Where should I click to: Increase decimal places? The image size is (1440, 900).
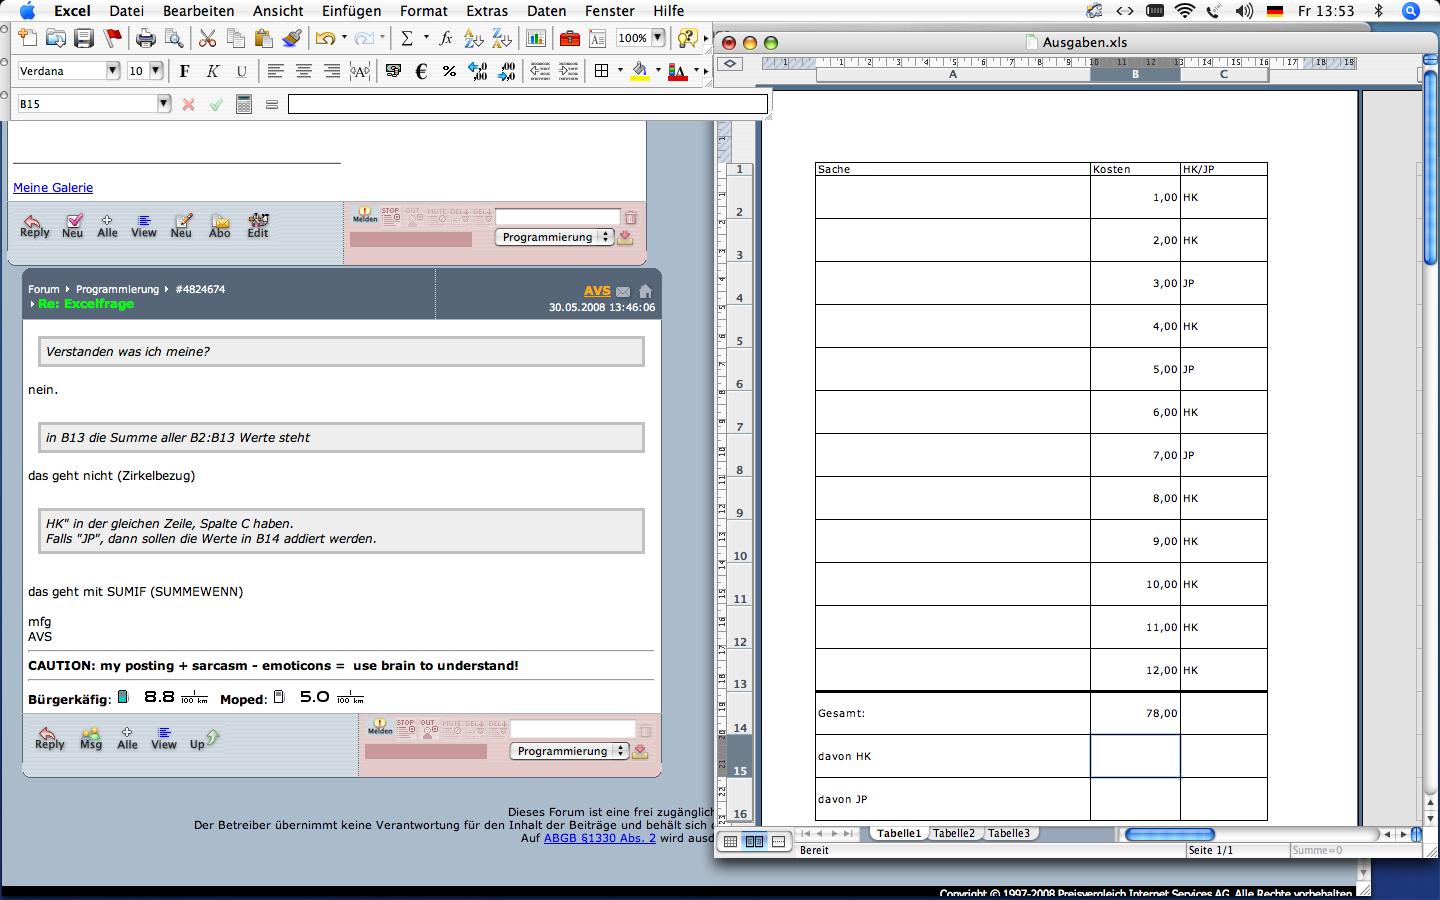478,71
